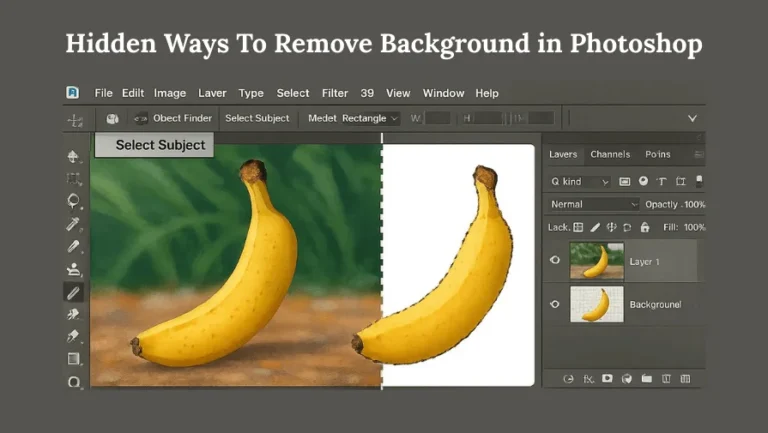
Task: Expand the Kind layer filter dropdown
Action: [x=580, y=182]
